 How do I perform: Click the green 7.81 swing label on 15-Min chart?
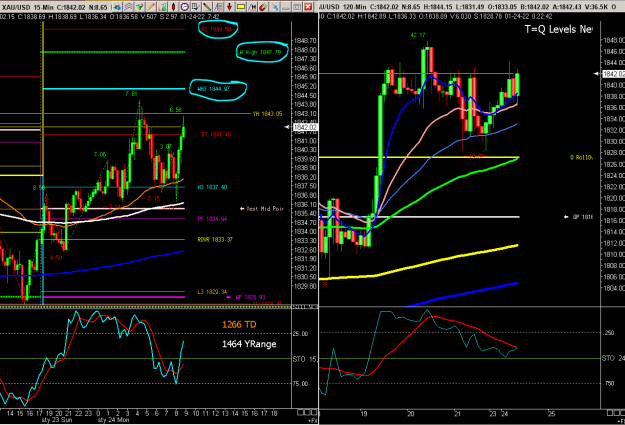point(131,94)
